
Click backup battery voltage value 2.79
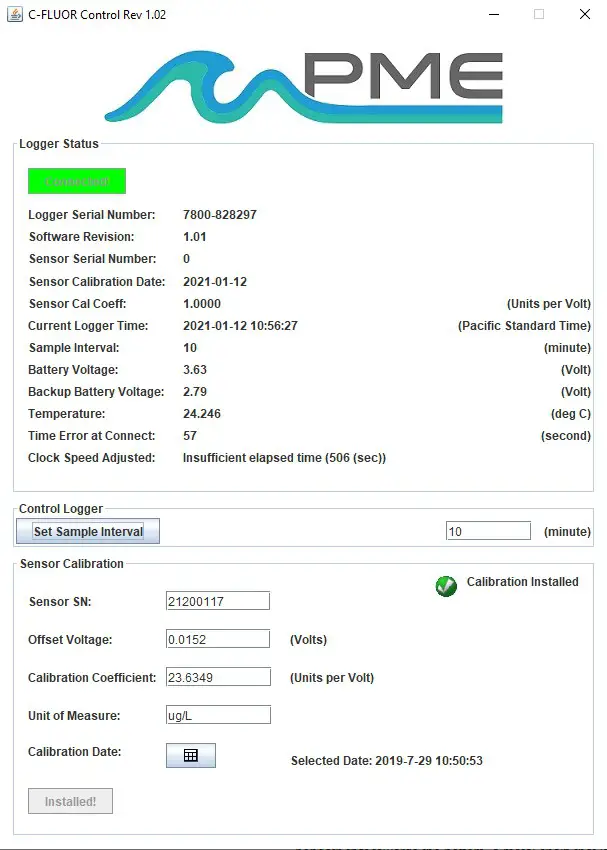[x=195, y=392]
